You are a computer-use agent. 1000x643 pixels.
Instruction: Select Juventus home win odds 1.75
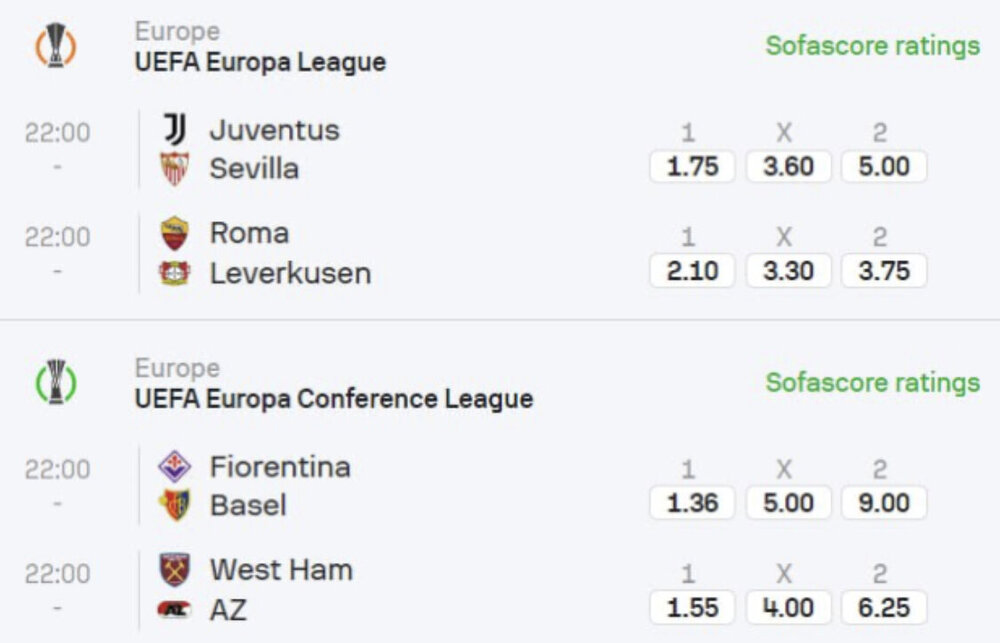point(692,167)
